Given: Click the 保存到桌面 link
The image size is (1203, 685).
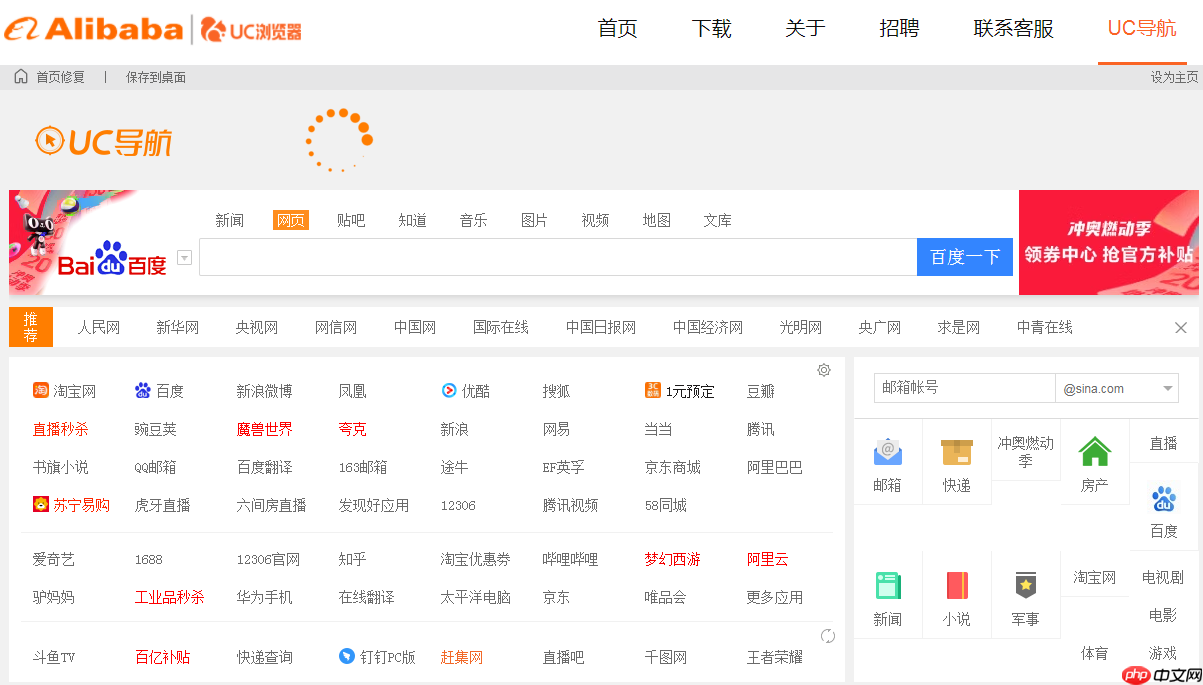Looking at the screenshot, I should pyautogui.click(x=155, y=76).
